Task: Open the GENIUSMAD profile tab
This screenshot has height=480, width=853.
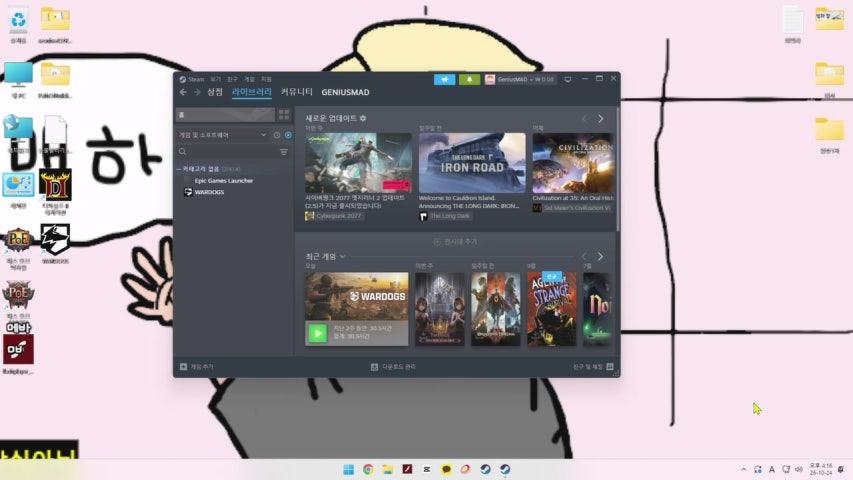Action: pyautogui.click(x=345, y=93)
